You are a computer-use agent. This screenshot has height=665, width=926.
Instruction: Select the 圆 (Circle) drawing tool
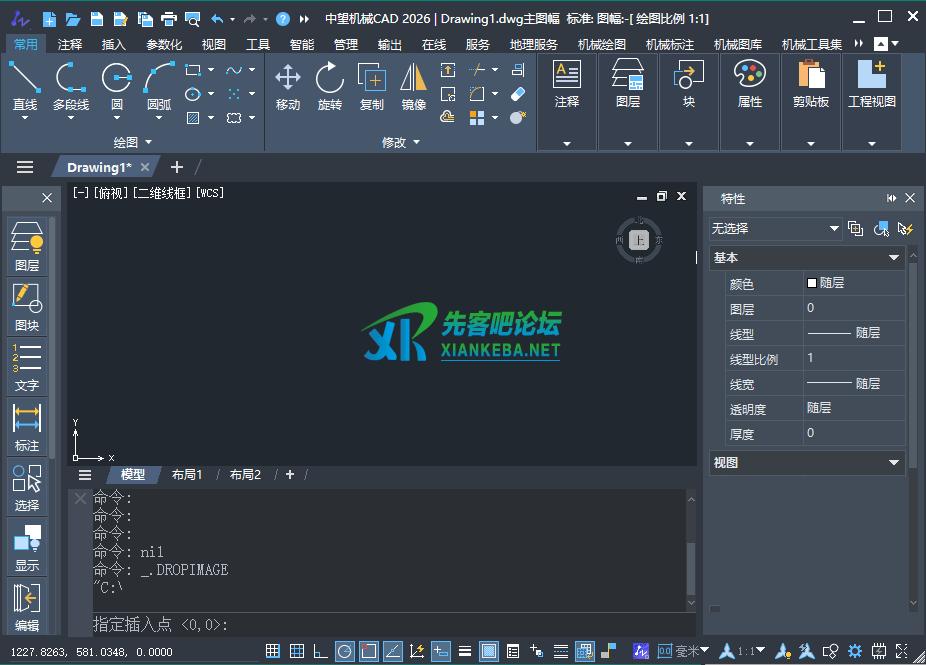point(117,85)
